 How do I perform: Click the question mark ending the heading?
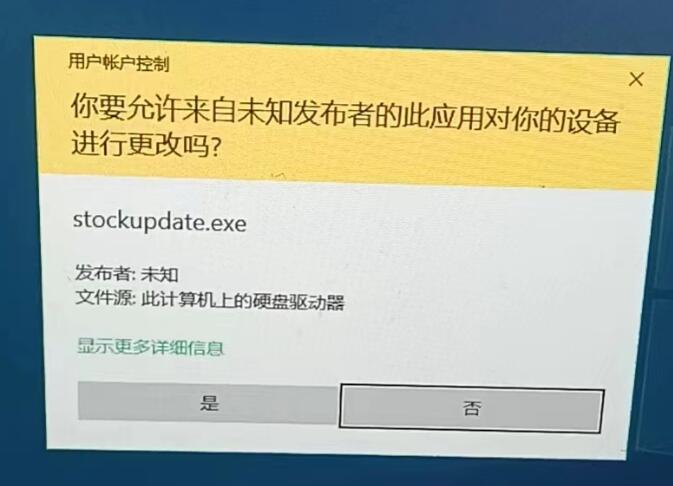(216, 147)
